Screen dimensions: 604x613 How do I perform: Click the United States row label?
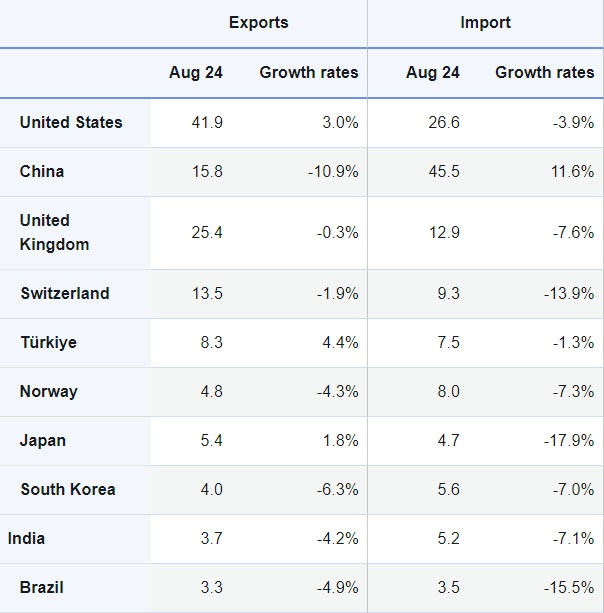point(71,122)
